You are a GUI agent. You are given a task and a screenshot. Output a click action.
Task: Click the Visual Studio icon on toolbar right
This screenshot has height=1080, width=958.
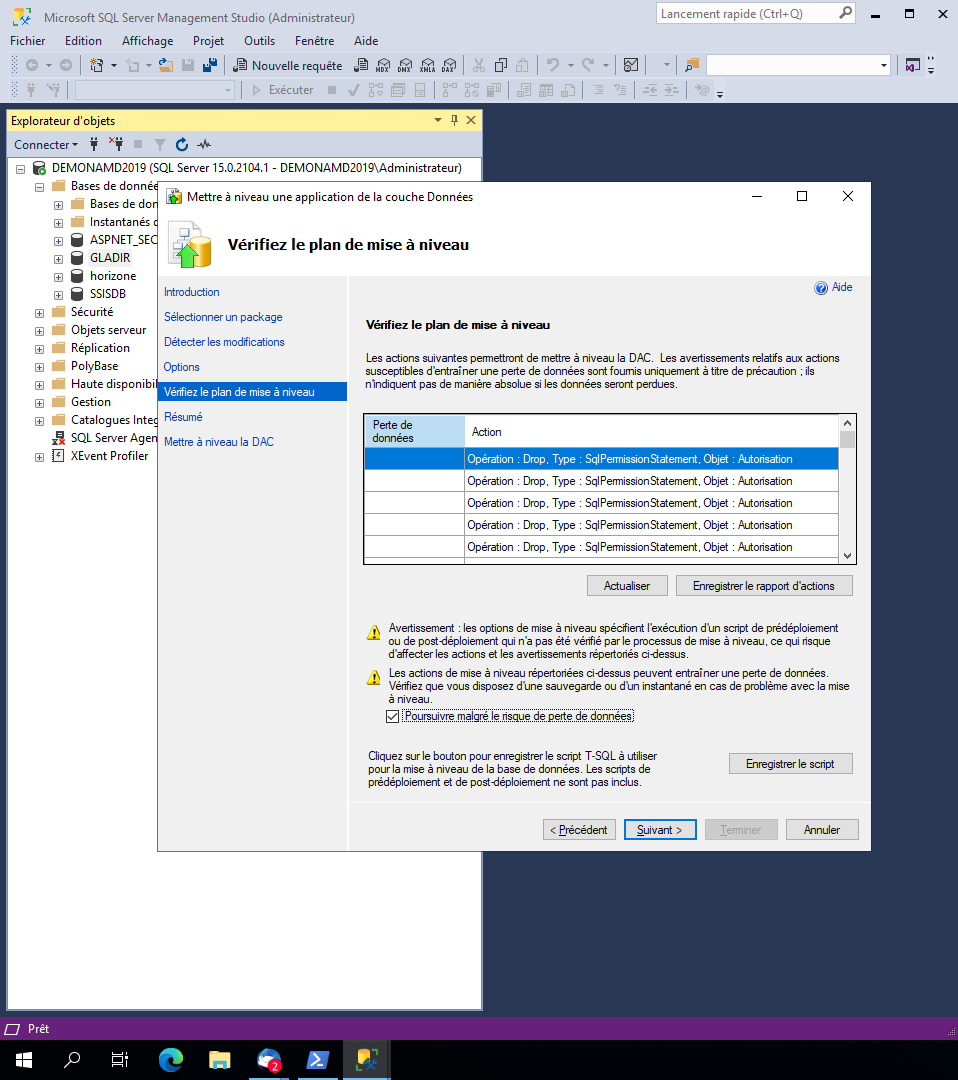(x=913, y=65)
